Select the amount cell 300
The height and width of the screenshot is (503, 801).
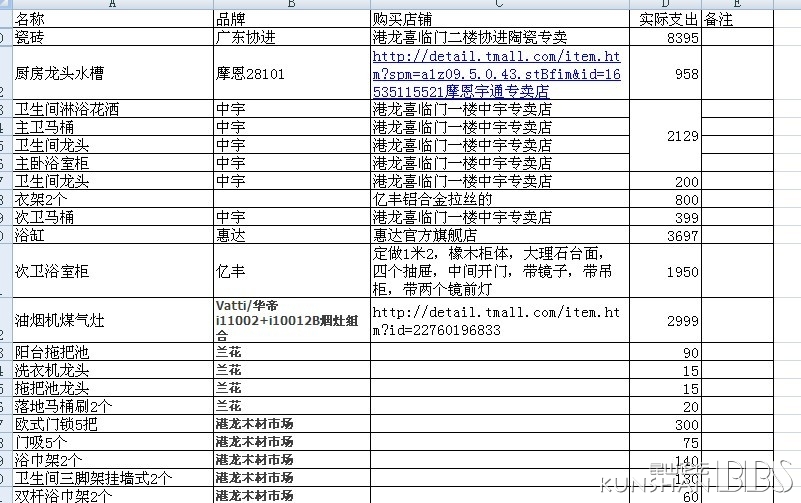click(x=666, y=424)
